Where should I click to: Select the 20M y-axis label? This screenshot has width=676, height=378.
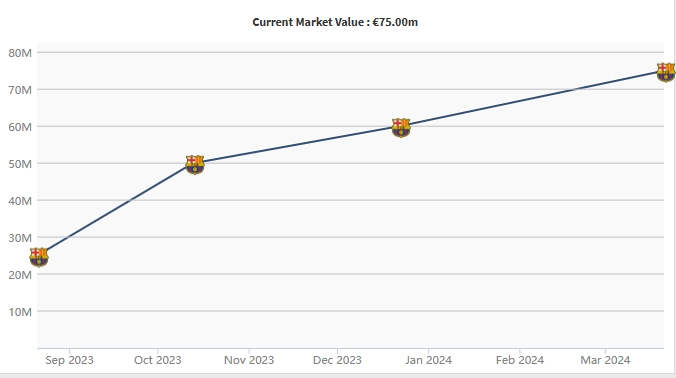[20, 275]
